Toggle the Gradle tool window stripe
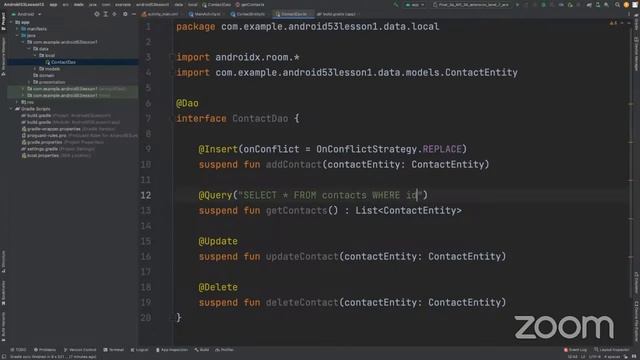 pos(636,23)
